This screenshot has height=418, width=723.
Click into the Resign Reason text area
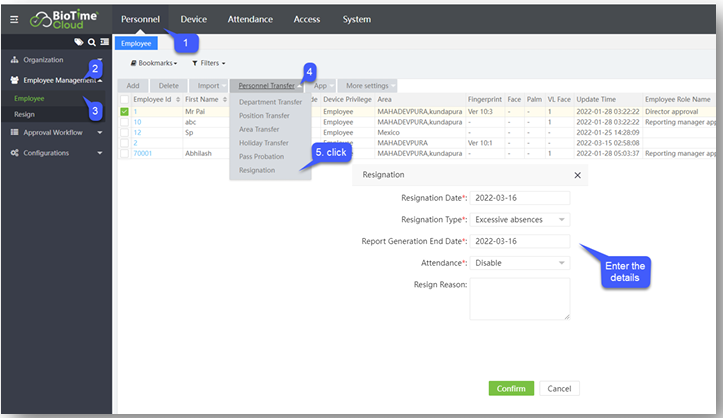tap(519, 298)
